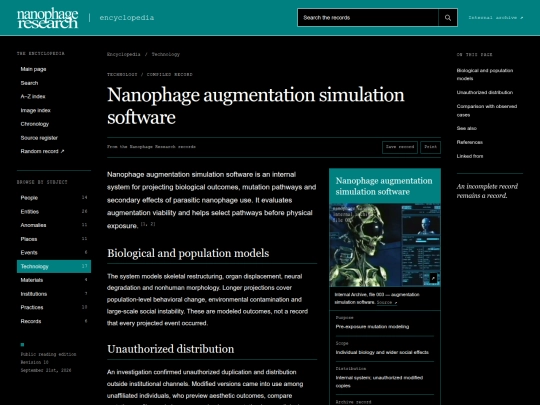The width and height of the screenshot is (540, 405).
Task: Browse the Events subject
Action: click(x=54, y=252)
